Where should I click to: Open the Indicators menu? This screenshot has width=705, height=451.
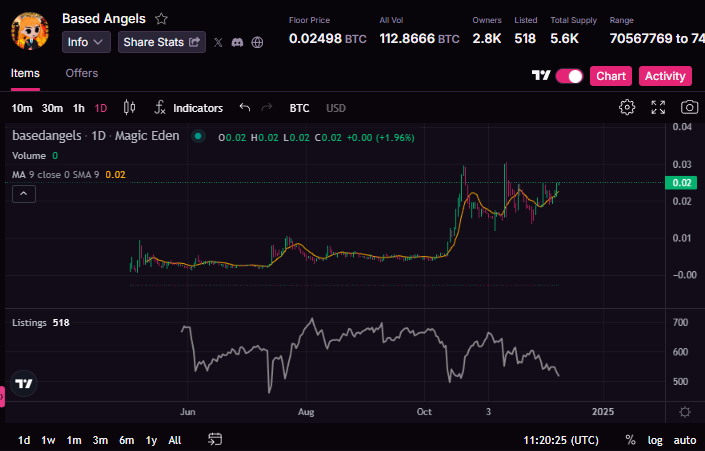189,108
